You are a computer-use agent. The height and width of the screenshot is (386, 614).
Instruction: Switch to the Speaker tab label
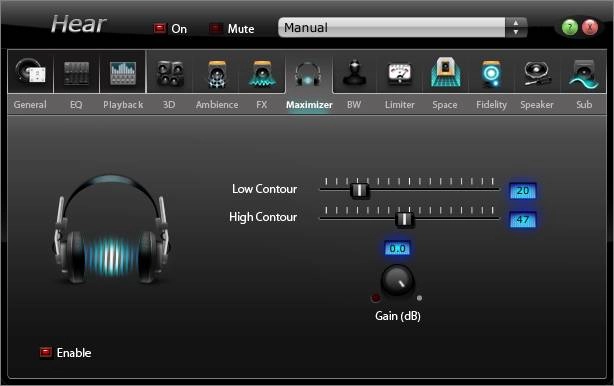pyautogui.click(x=537, y=105)
